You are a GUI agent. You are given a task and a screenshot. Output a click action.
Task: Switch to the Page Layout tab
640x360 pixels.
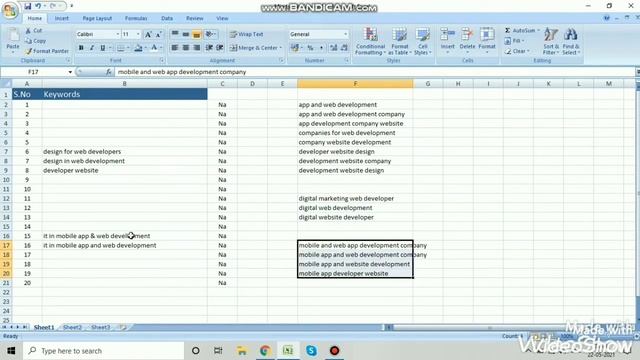click(x=97, y=18)
